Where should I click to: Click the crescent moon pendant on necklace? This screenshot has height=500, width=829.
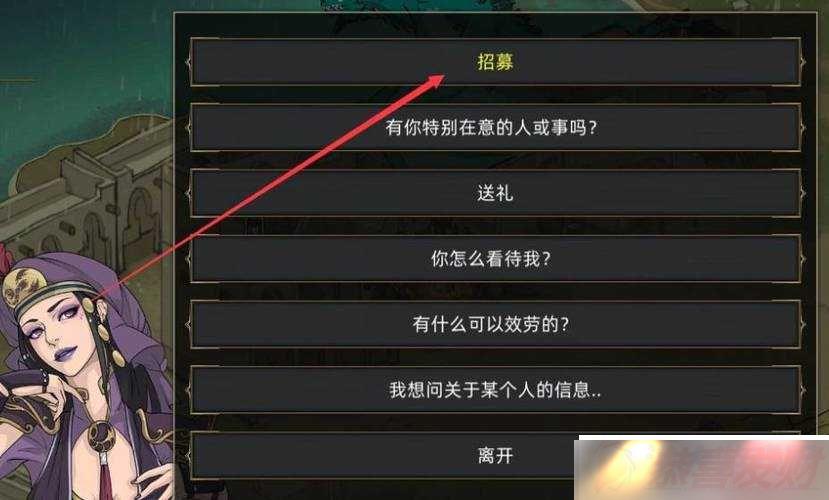coord(101,436)
